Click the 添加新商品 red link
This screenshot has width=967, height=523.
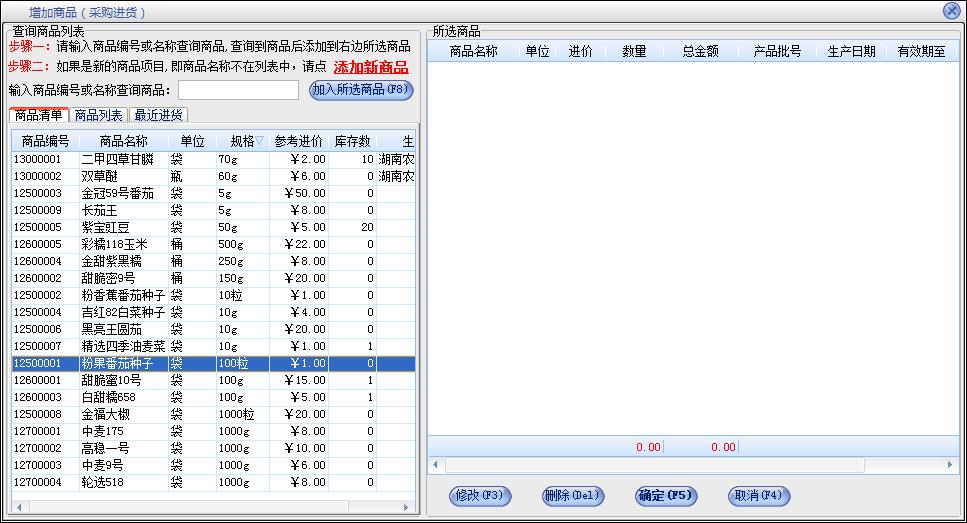370,68
